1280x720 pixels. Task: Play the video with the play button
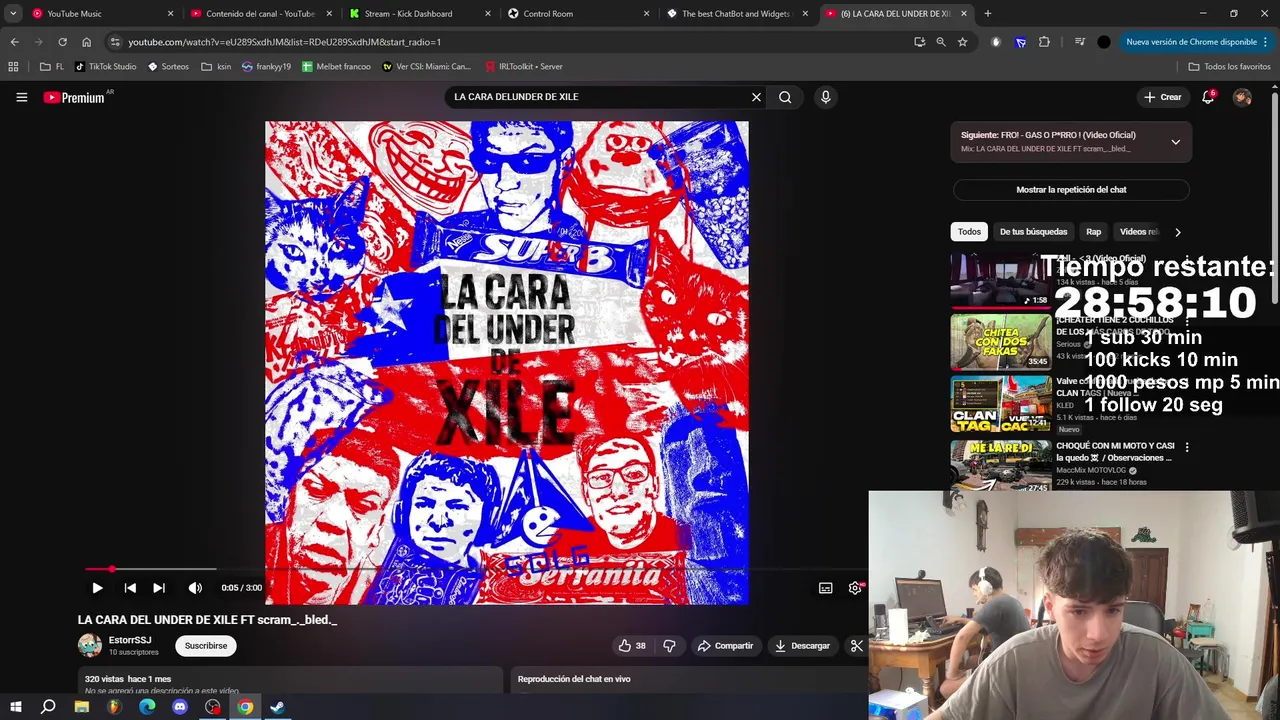[97, 588]
